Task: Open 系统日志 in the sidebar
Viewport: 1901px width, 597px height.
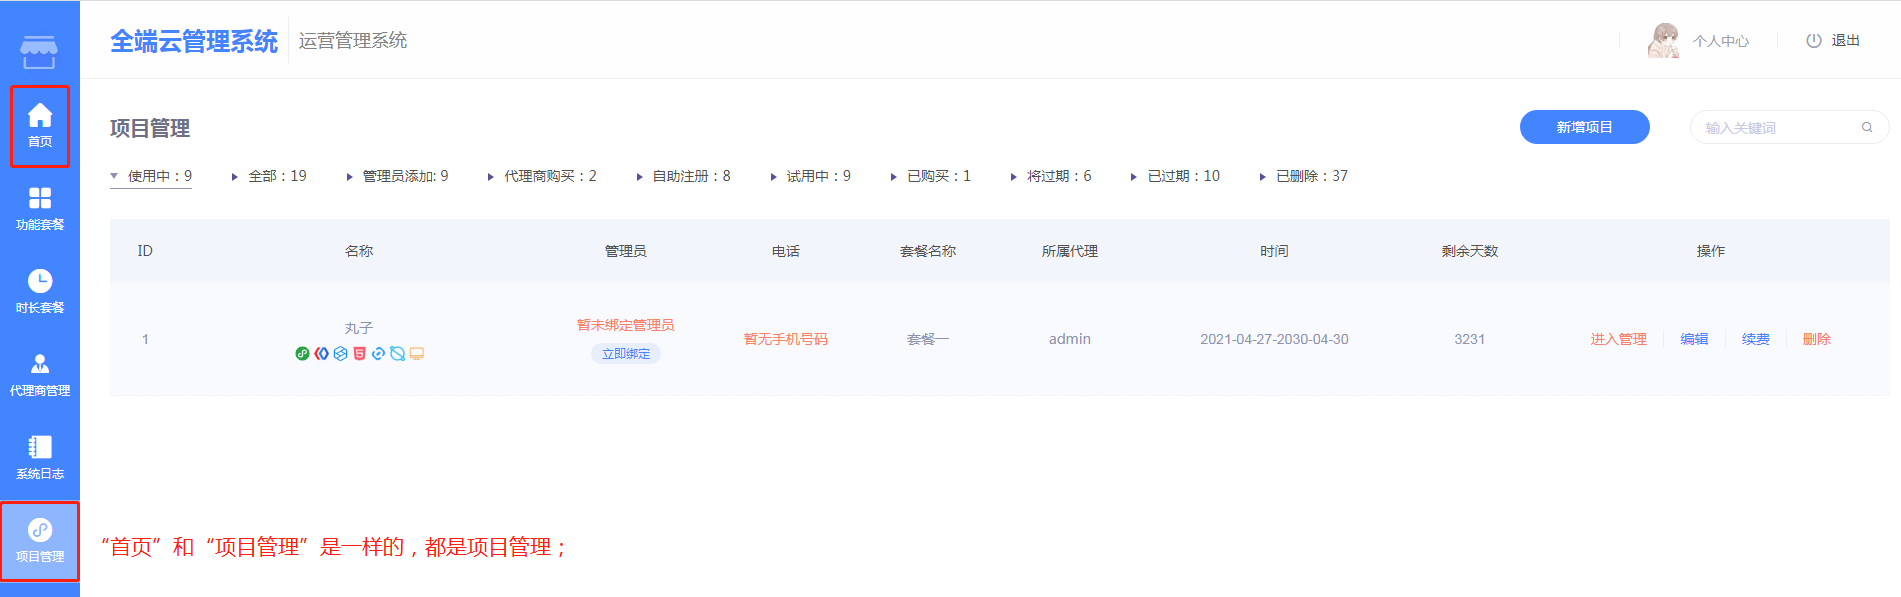Action: pyautogui.click(x=40, y=458)
